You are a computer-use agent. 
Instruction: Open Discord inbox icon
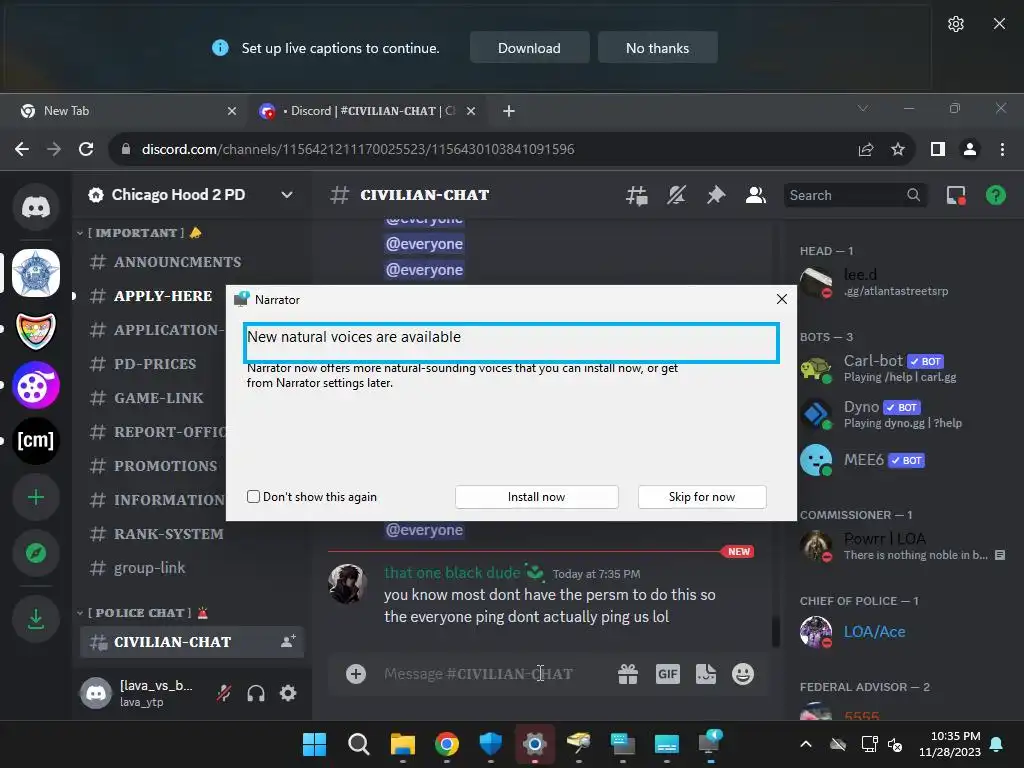956,195
